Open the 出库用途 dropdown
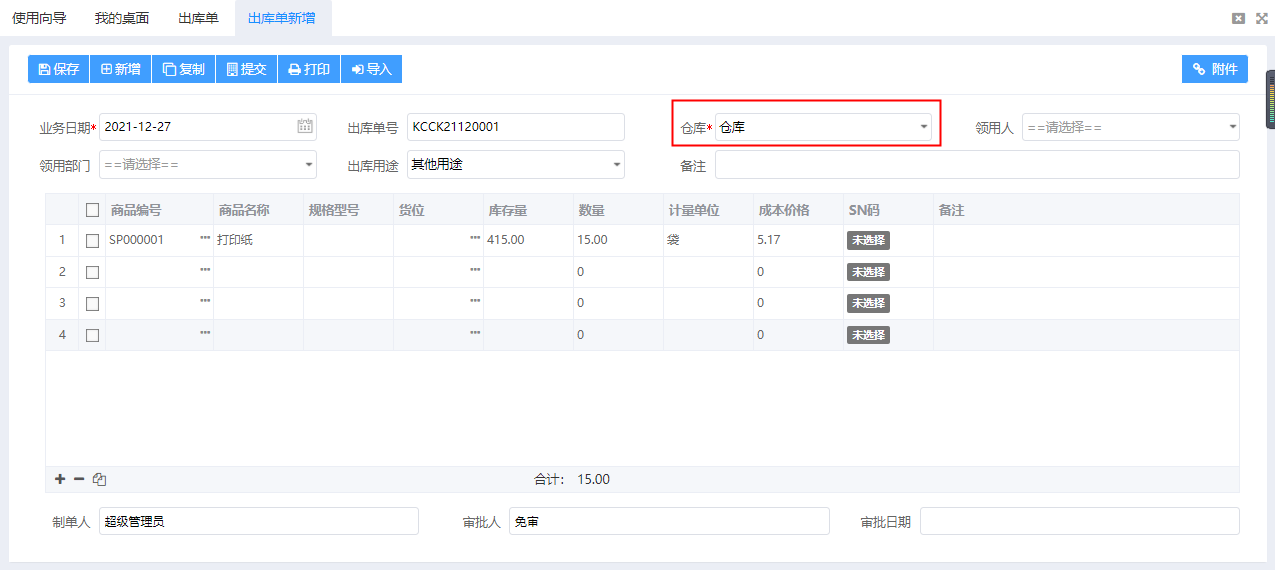The image size is (1275, 570). [x=515, y=164]
